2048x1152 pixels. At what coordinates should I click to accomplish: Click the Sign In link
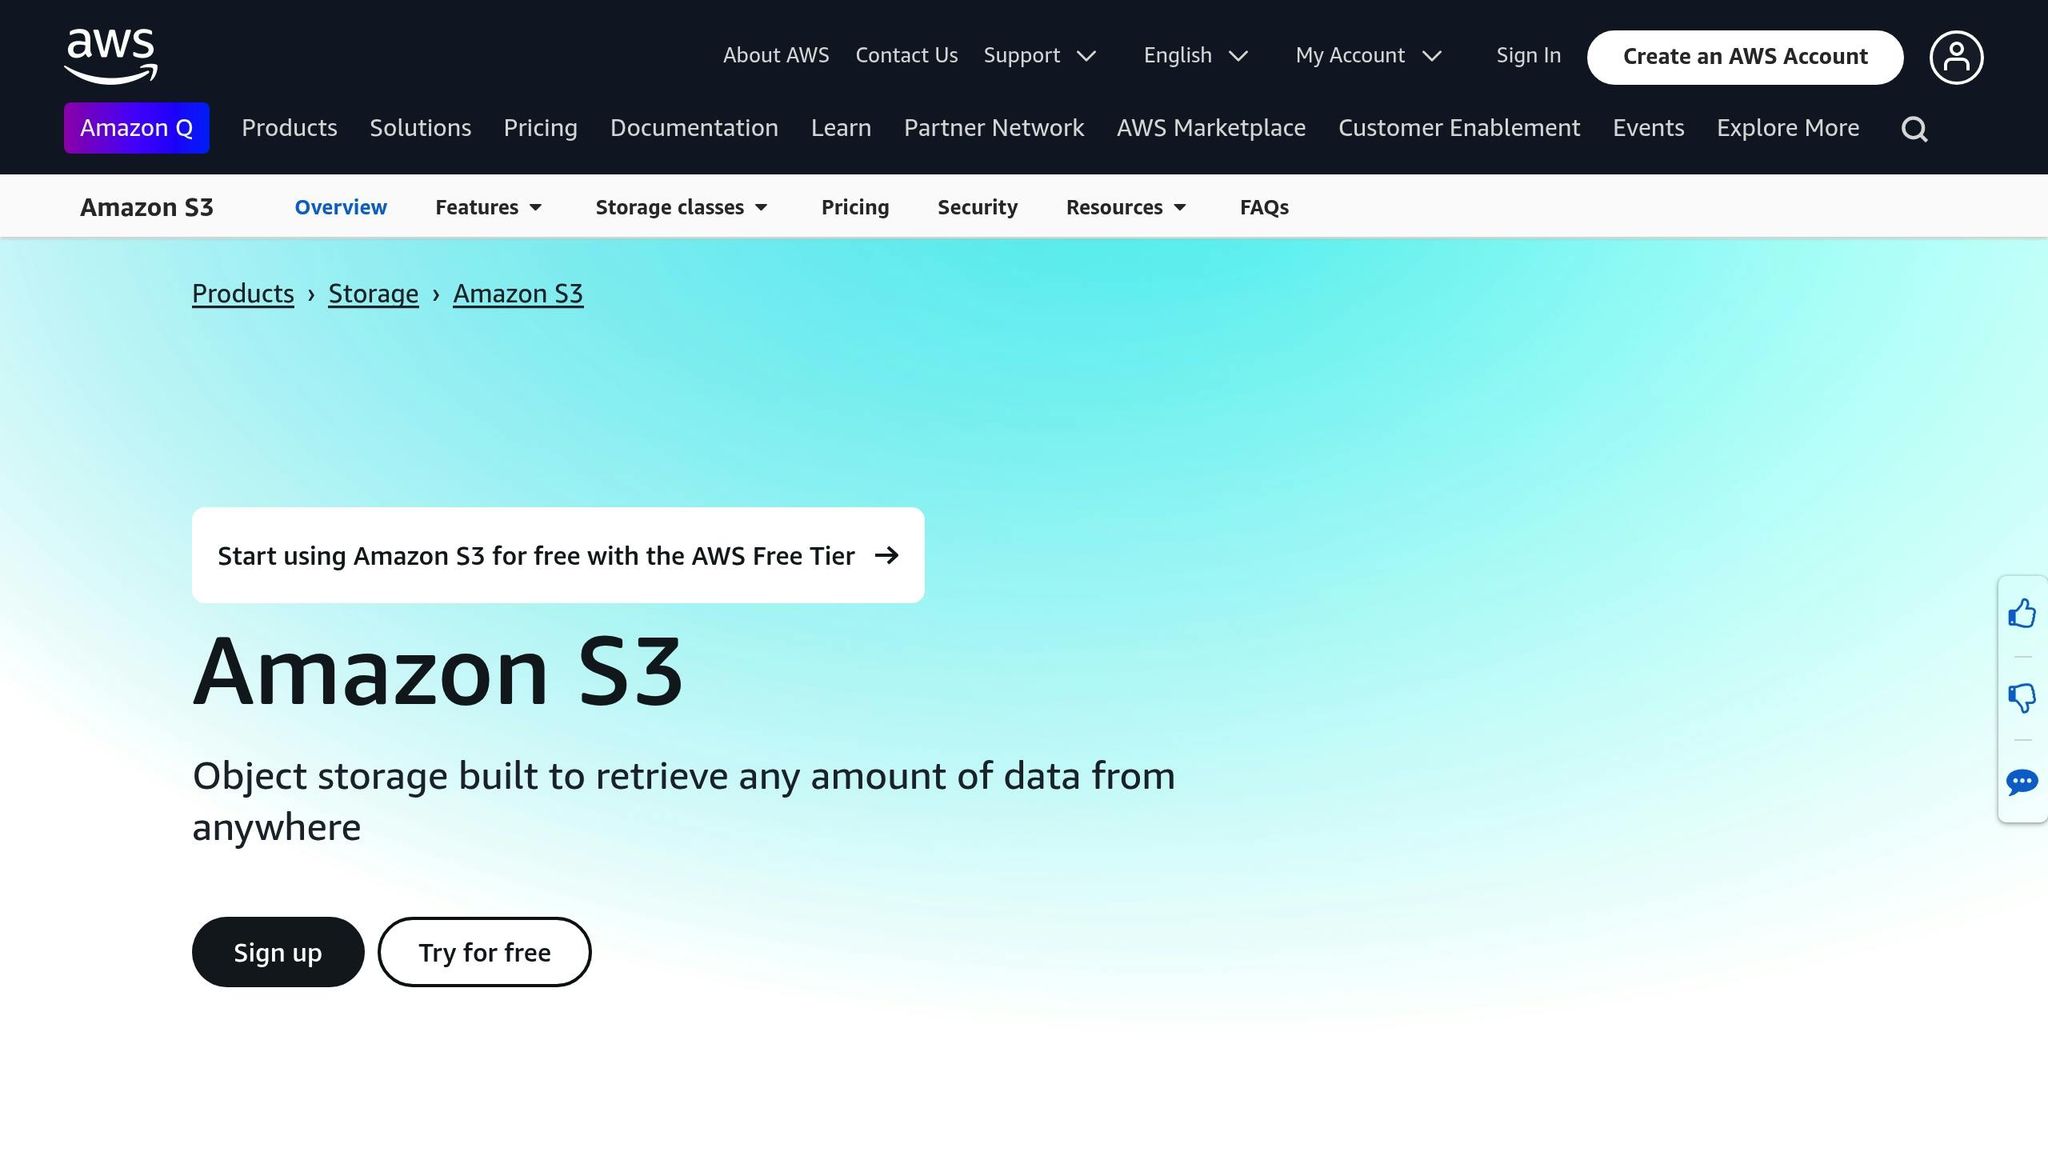[x=1528, y=56]
